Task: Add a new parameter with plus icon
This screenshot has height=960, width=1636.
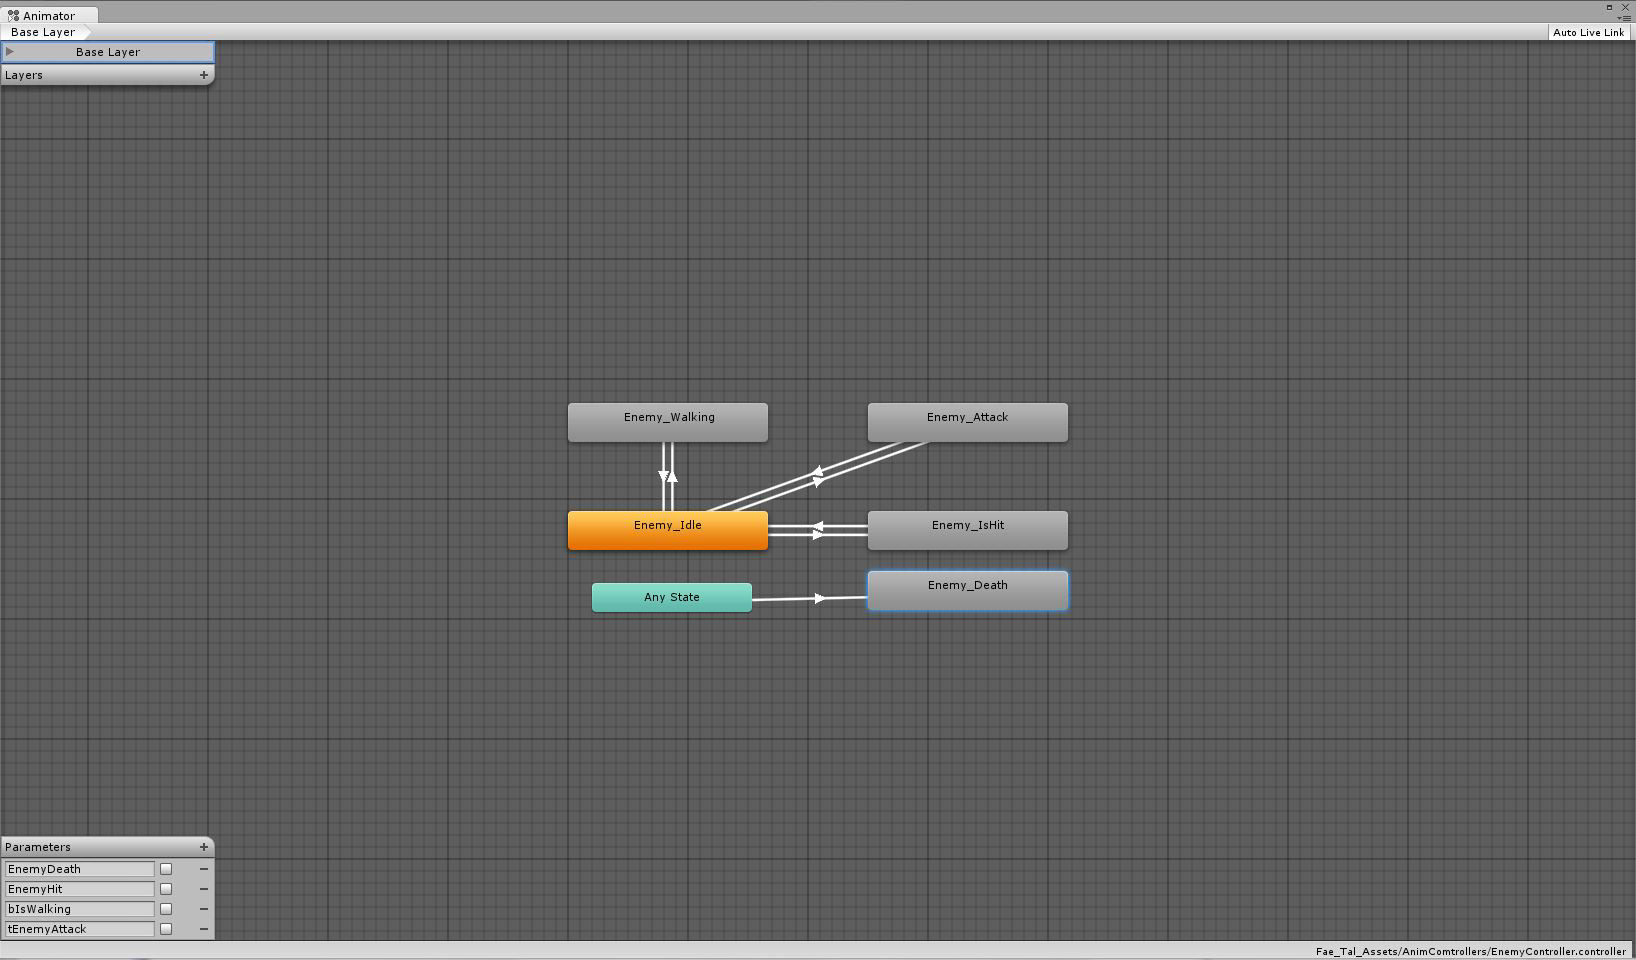Action: point(204,847)
